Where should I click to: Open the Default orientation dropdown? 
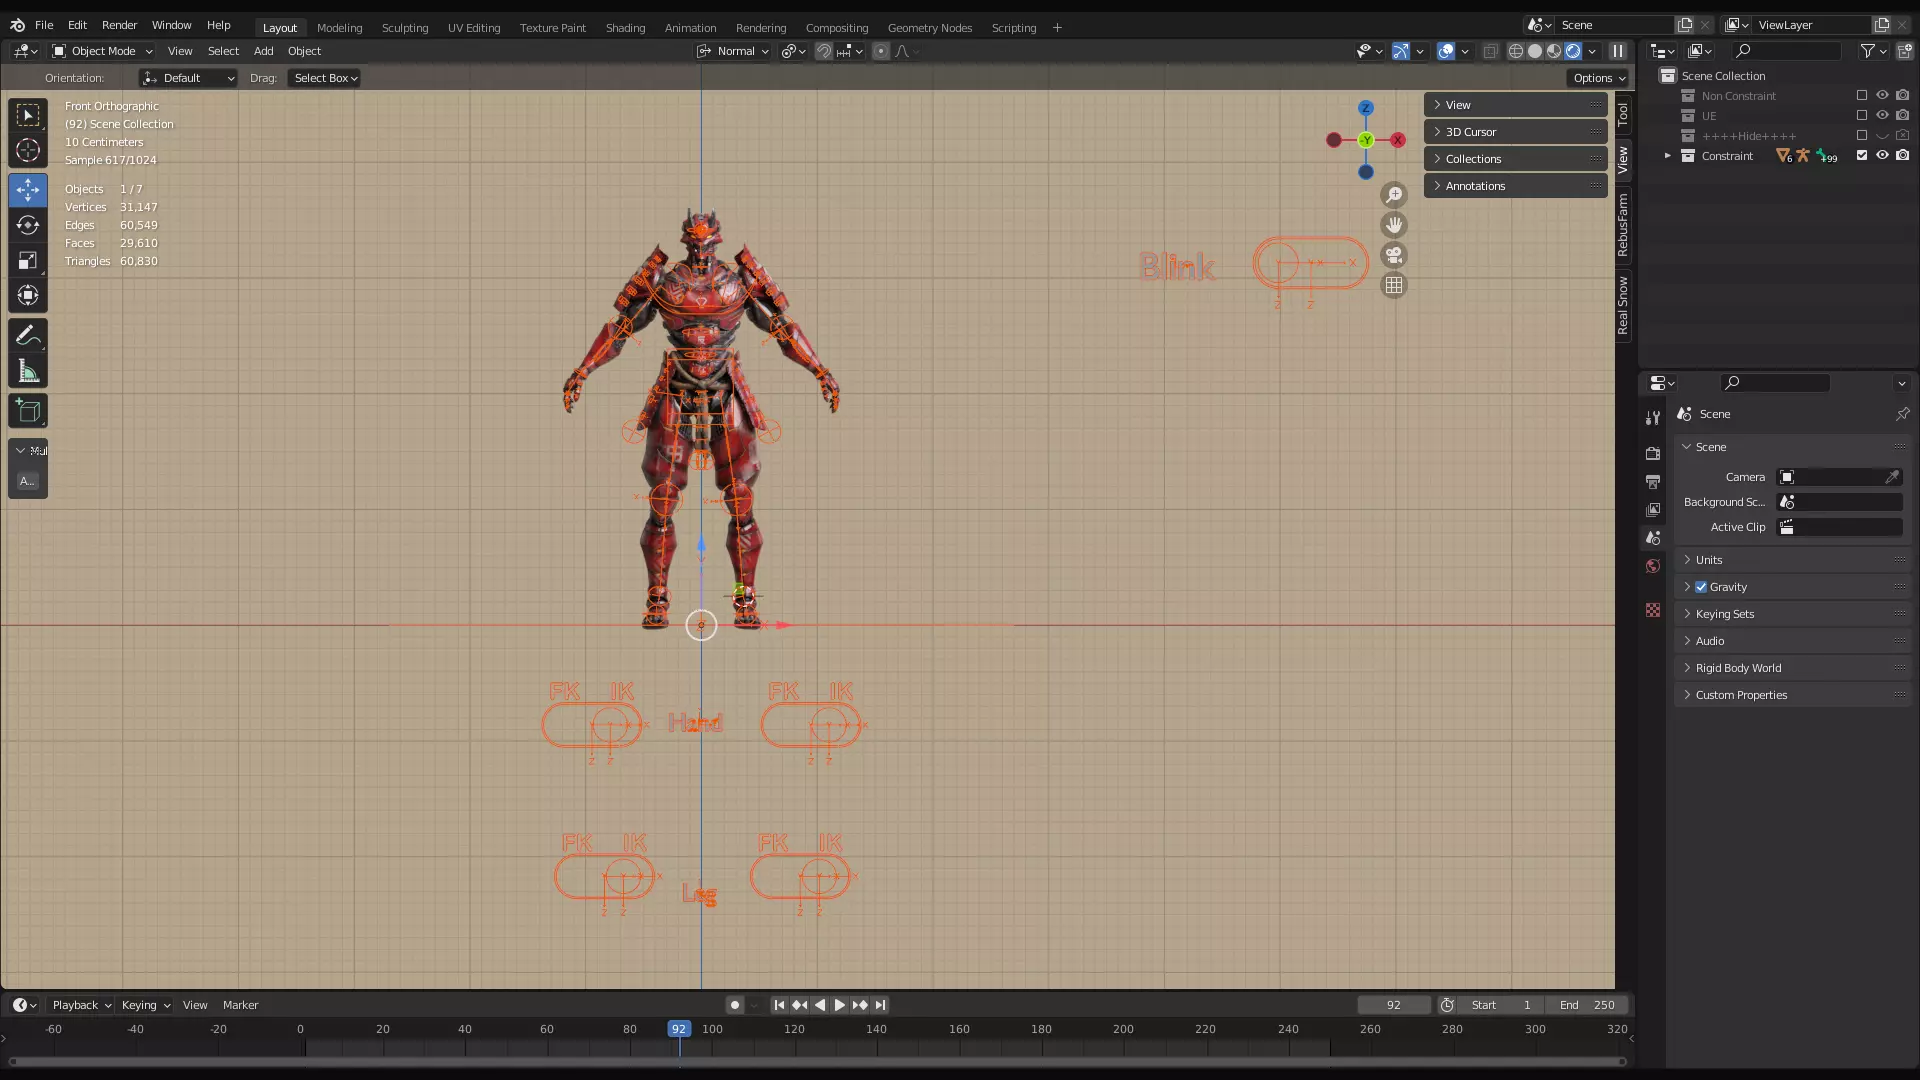(x=188, y=78)
